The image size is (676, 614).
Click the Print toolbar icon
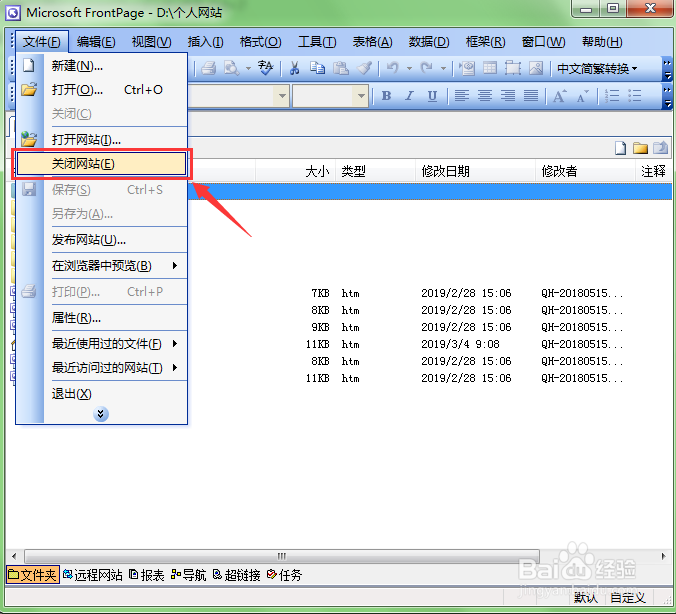(208, 68)
